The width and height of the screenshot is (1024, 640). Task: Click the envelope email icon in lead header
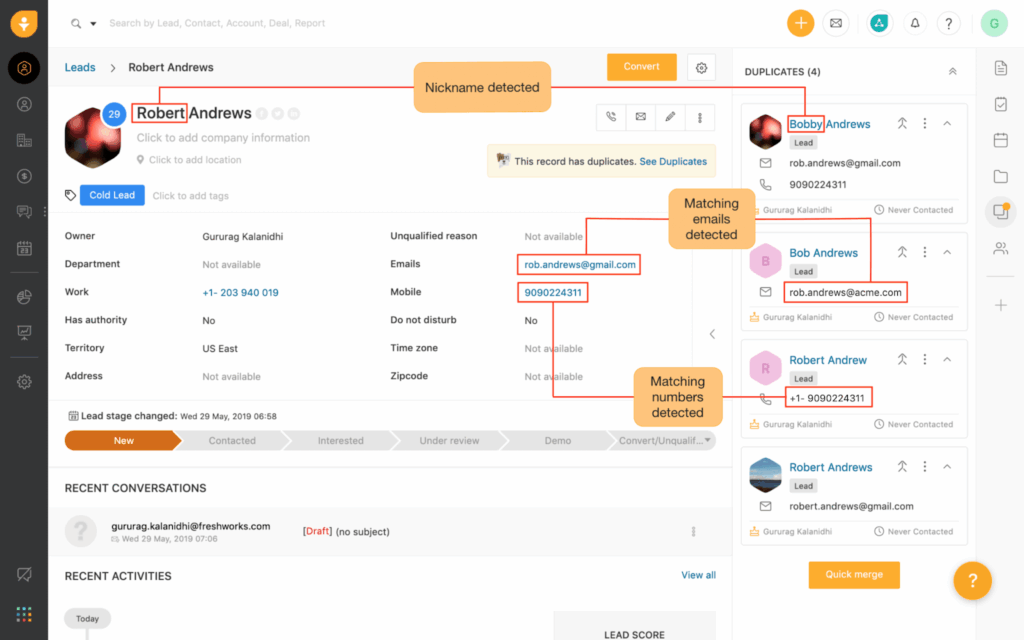click(x=640, y=118)
